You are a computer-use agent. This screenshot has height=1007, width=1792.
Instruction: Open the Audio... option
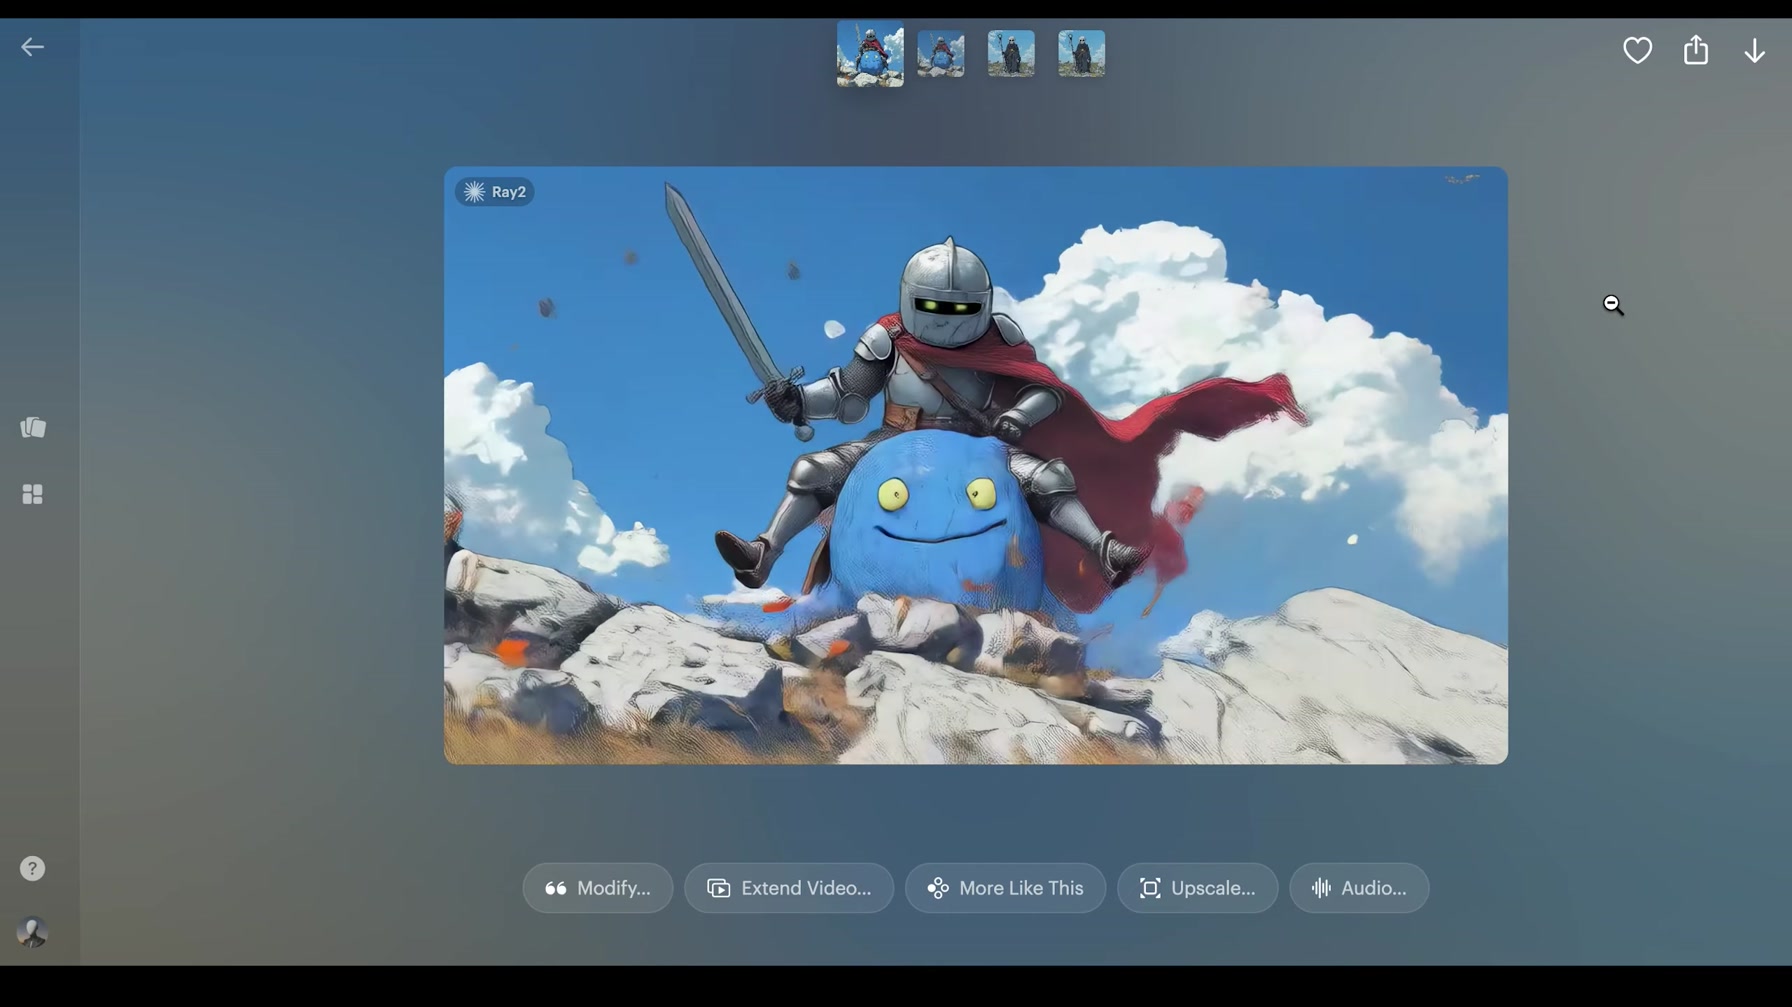[x=1359, y=888]
